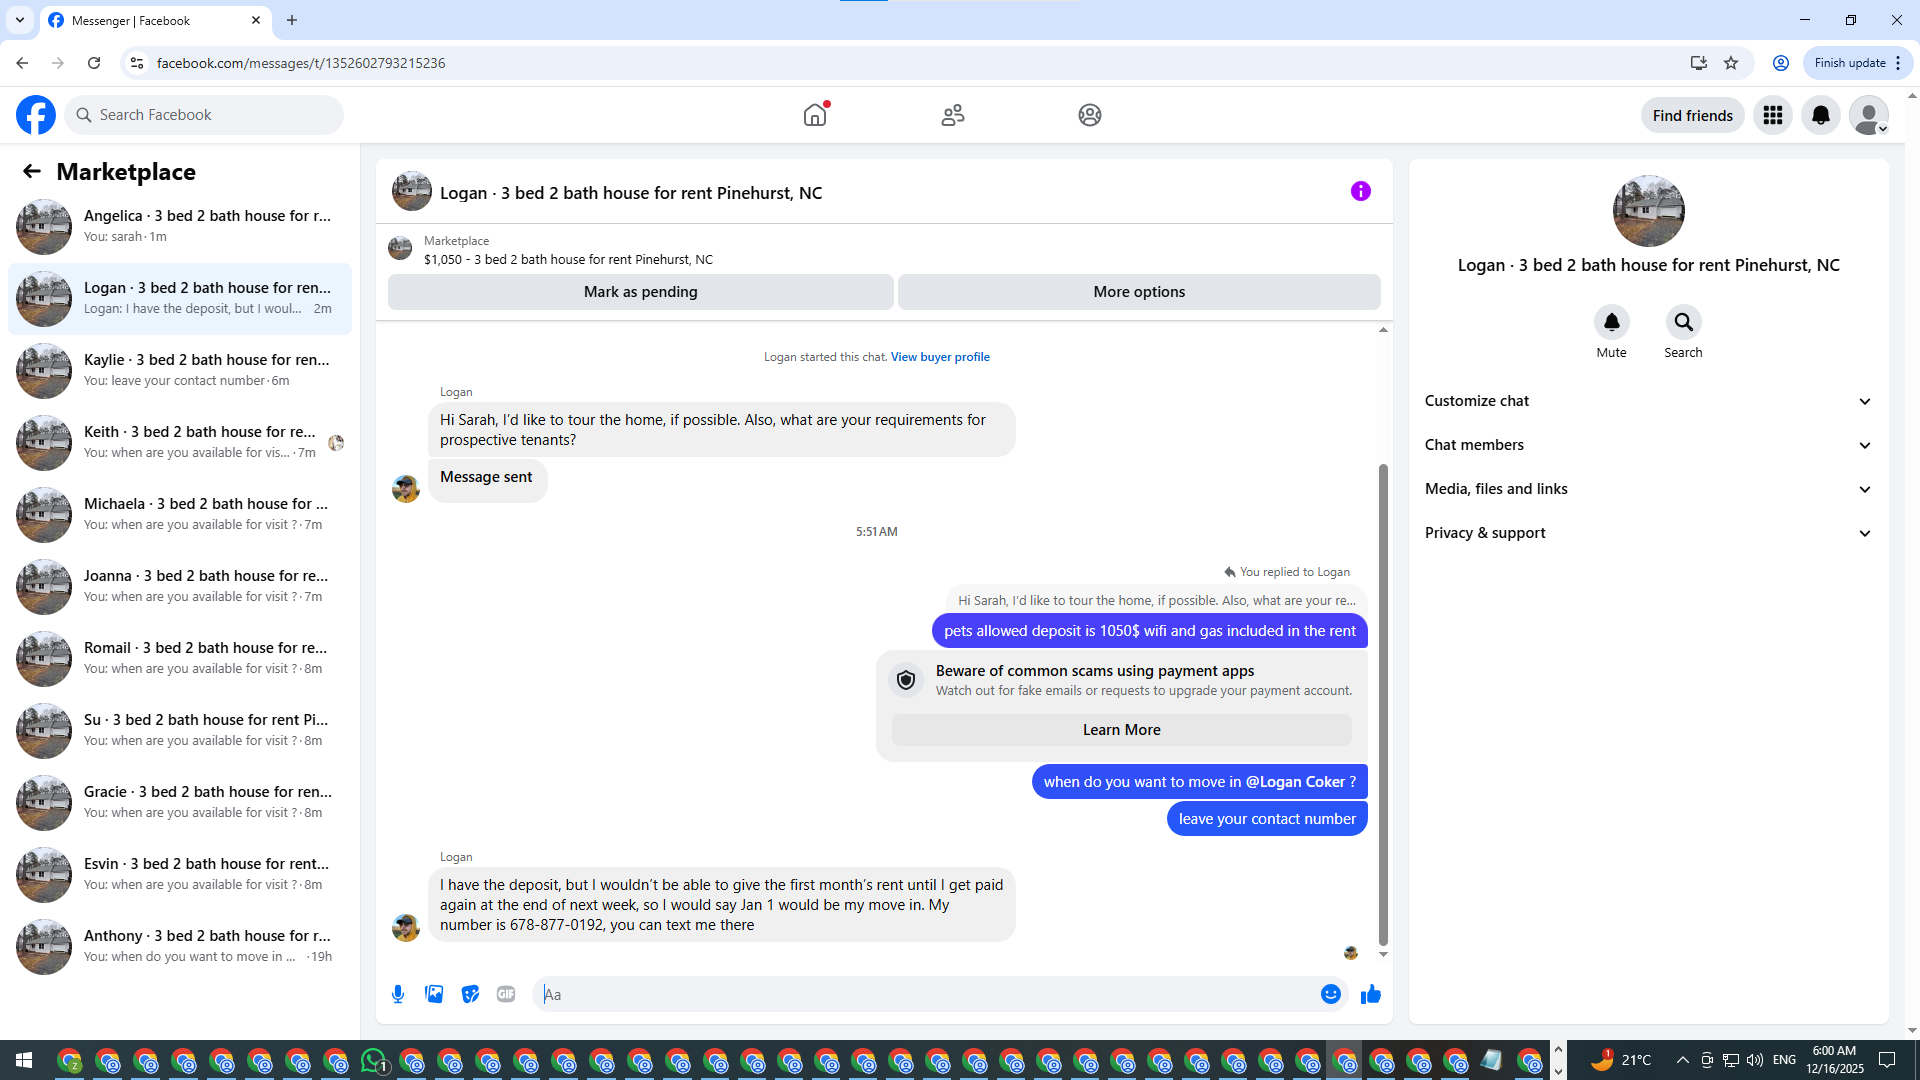Open the Esvin conversation
Viewport: 1920px width, 1080px height.
(180, 875)
